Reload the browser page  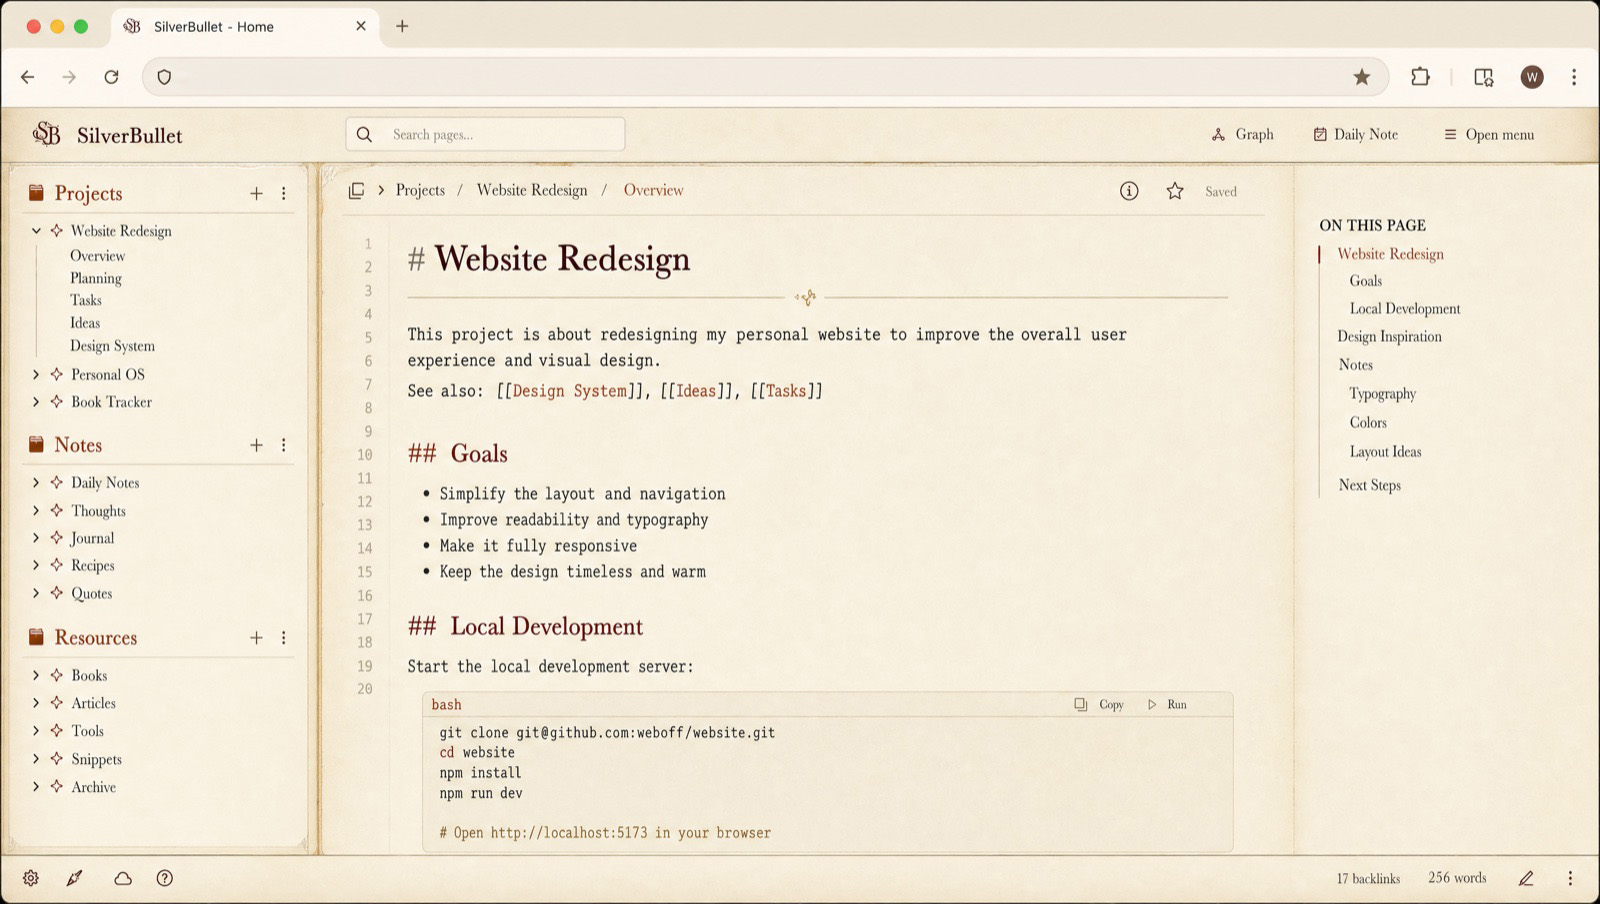[x=112, y=77]
